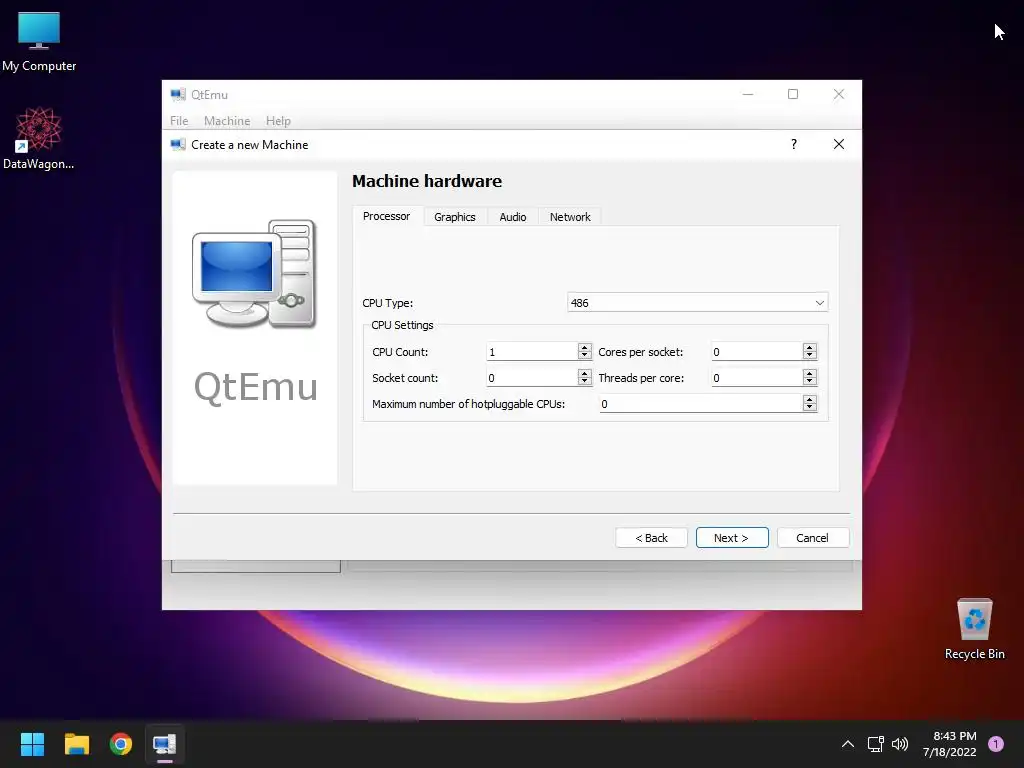This screenshot has height=768, width=1024.
Task: Click the Create a new Machine dialog icon
Action: (178, 144)
